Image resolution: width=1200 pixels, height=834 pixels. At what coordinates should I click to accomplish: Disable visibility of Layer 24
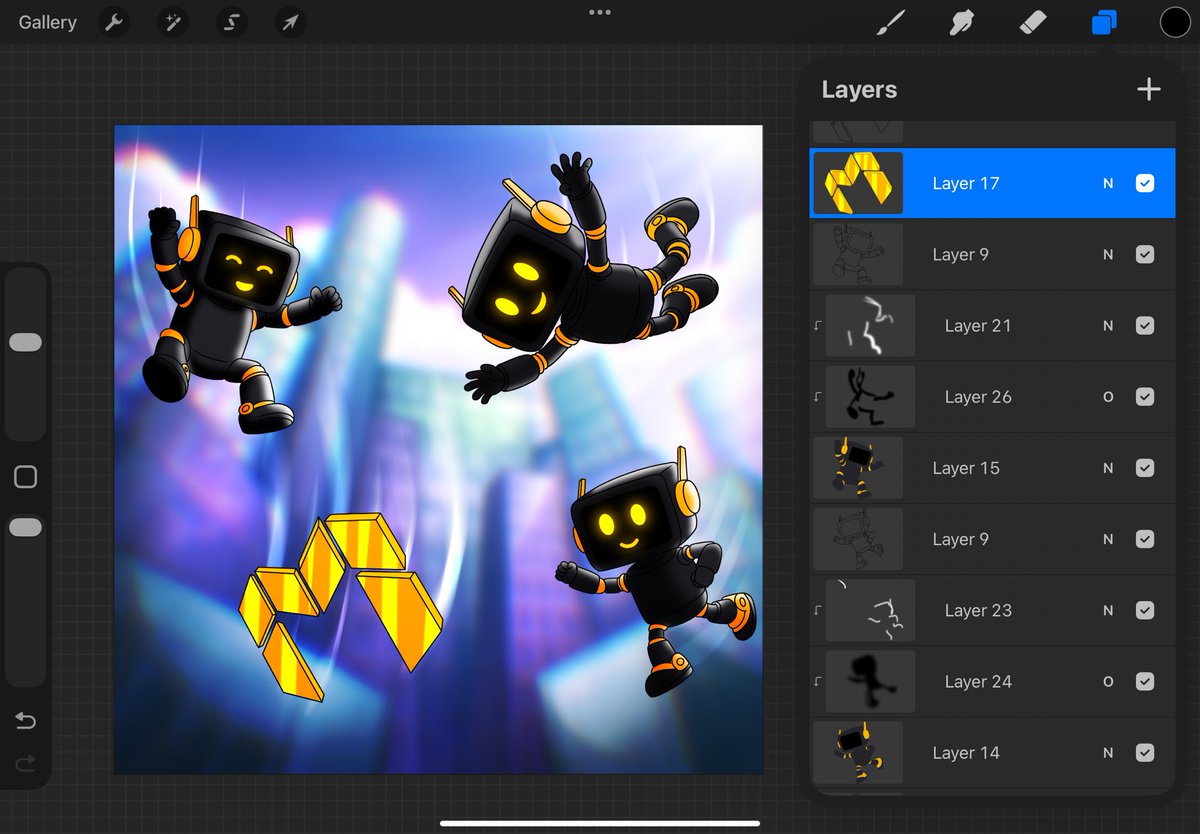pos(1145,681)
